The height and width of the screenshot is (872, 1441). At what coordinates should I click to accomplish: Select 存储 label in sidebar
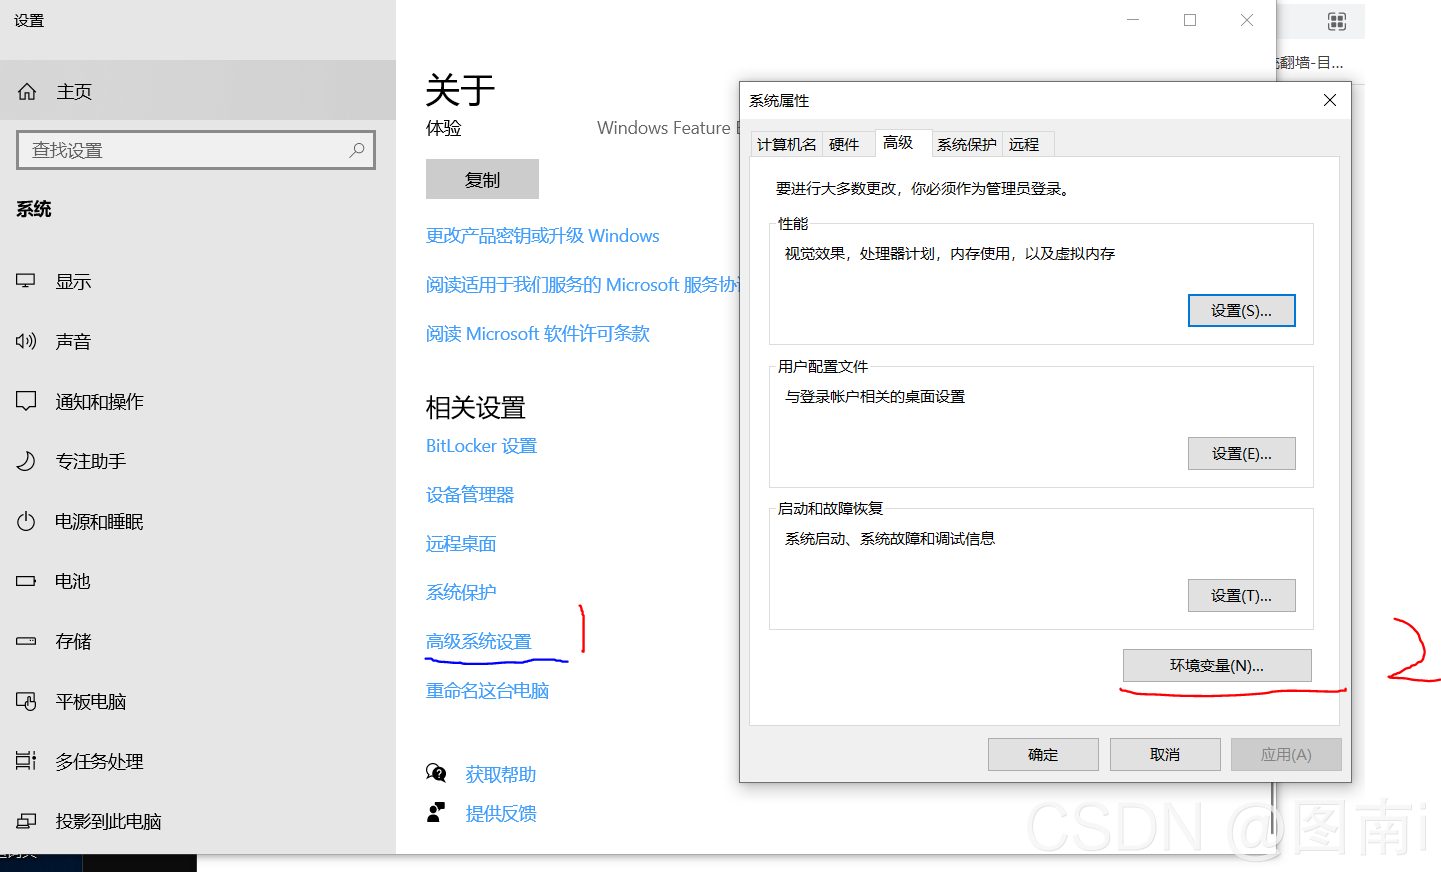73,642
